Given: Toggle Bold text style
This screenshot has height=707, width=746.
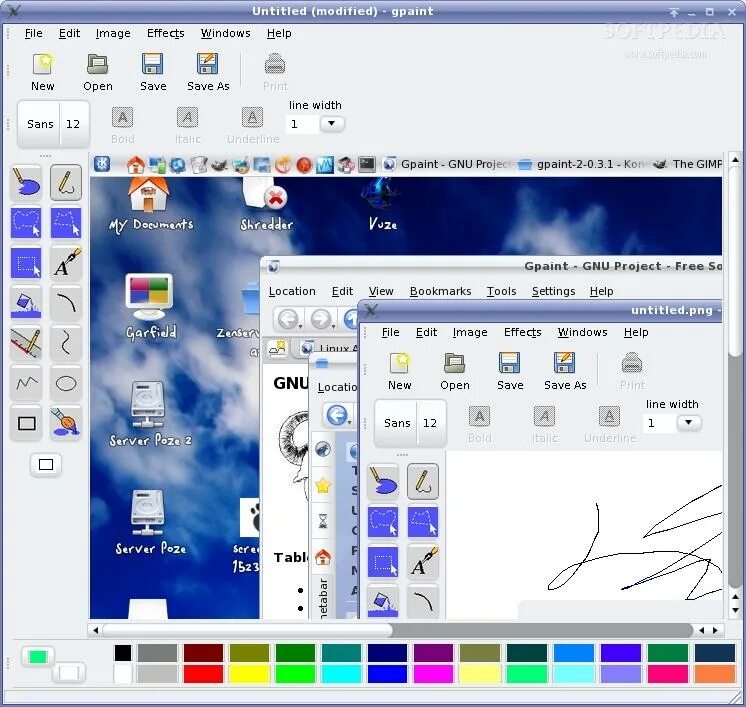Looking at the screenshot, I should [122, 125].
